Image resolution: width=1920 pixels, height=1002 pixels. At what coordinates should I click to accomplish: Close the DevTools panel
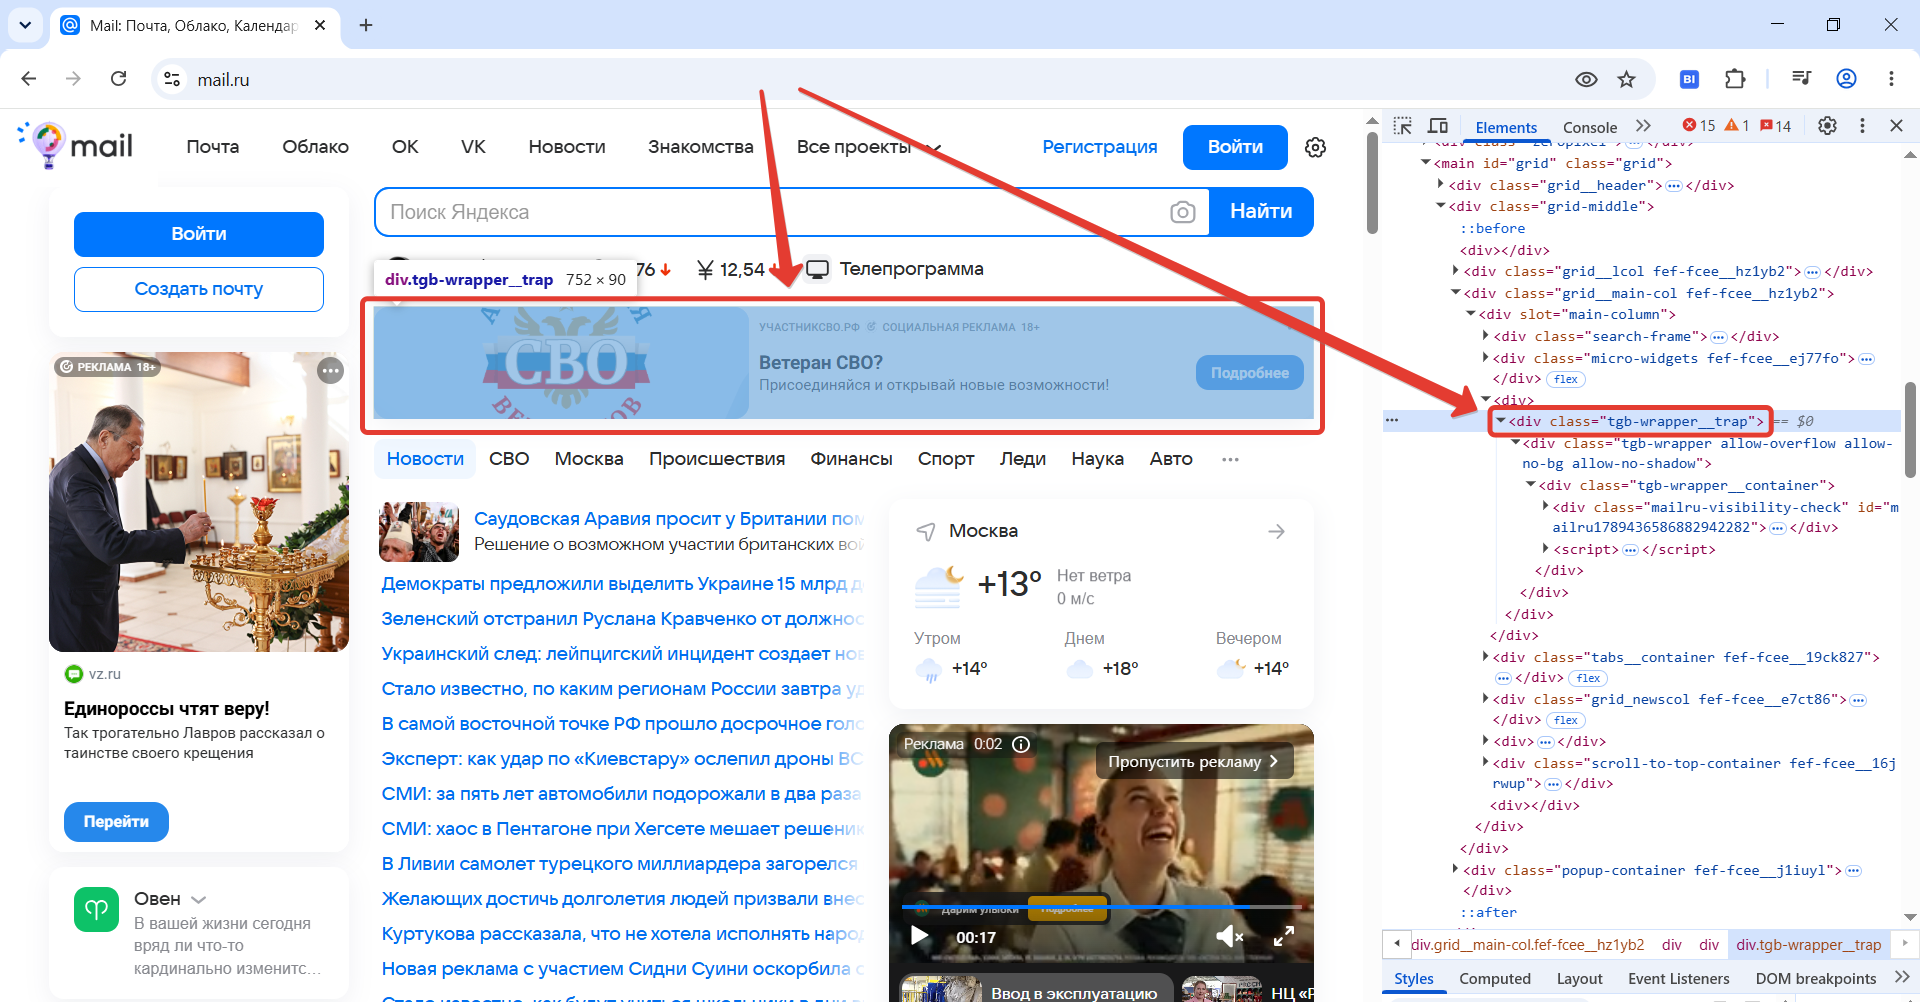[x=1896, y=126]
